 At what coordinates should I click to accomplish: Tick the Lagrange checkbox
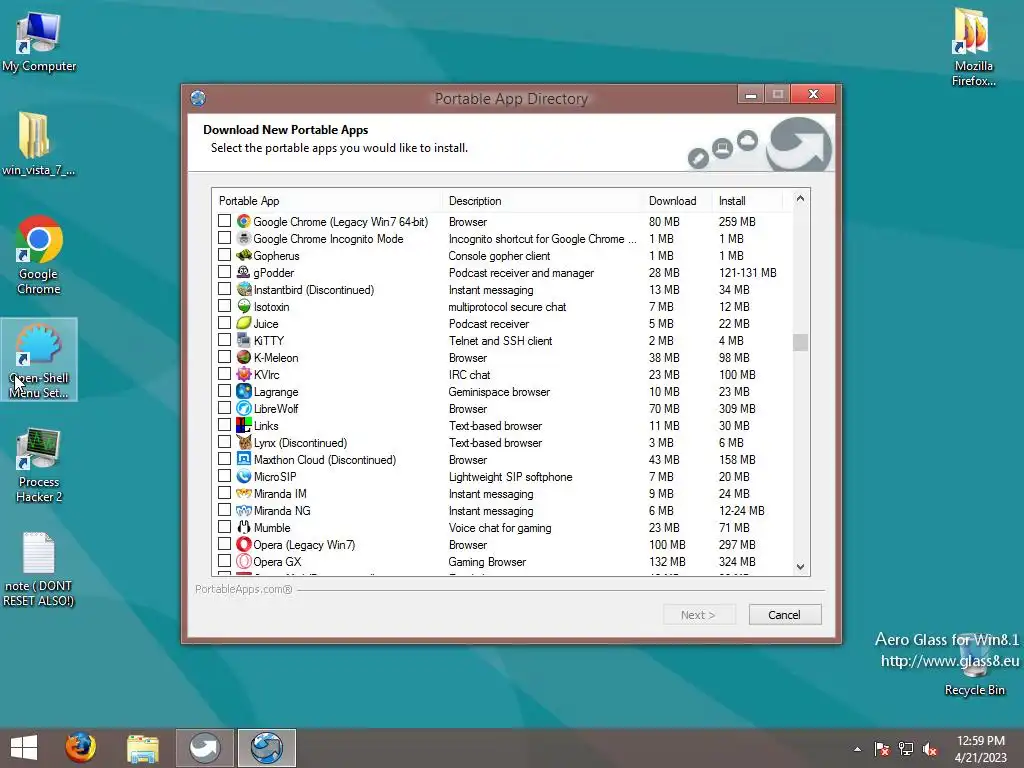tap(224, 391)
